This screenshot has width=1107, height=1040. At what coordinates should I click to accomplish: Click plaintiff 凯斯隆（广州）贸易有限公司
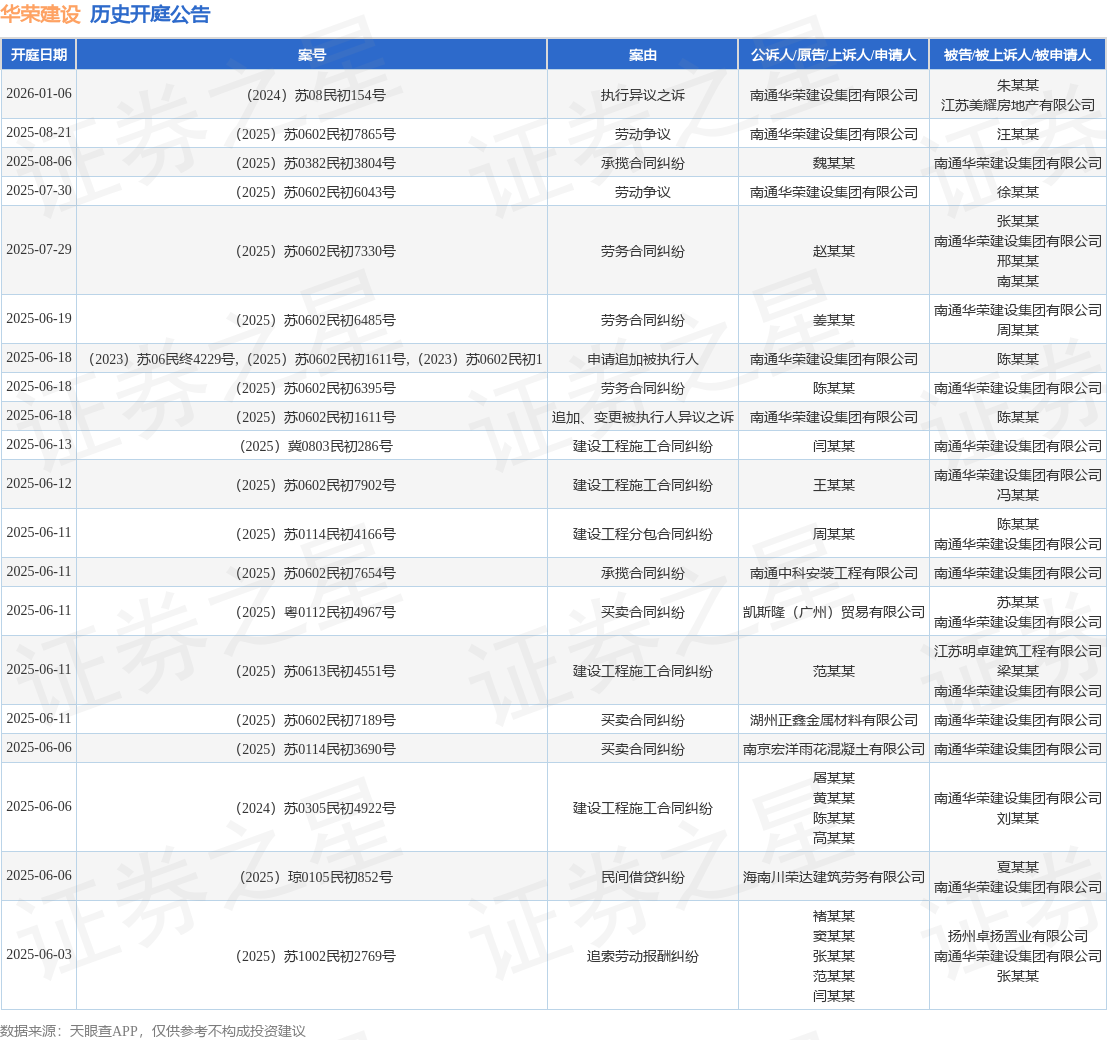(833, 612)
